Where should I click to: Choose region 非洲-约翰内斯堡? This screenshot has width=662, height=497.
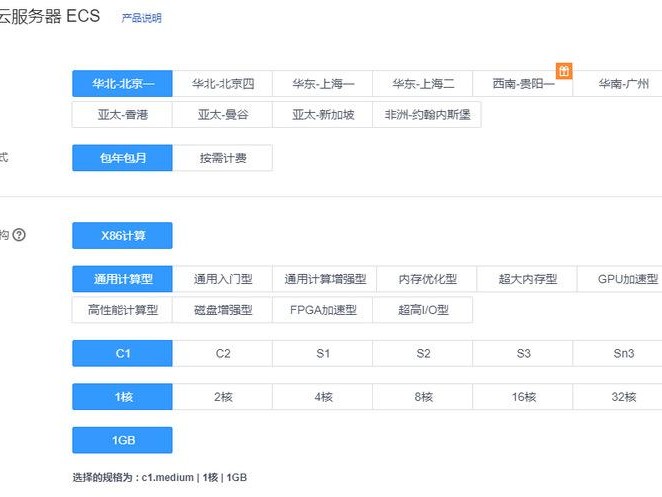tap(427, 114)
